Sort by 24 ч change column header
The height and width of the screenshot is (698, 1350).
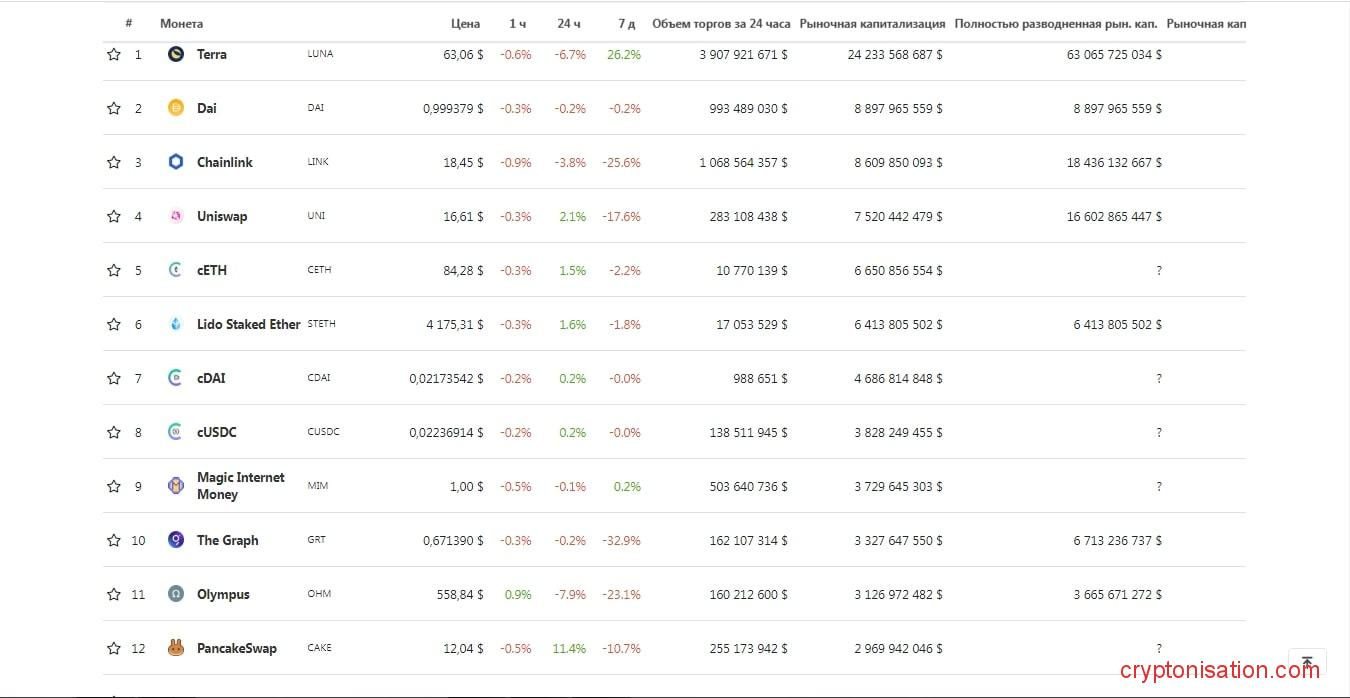[x=569, y=24]
